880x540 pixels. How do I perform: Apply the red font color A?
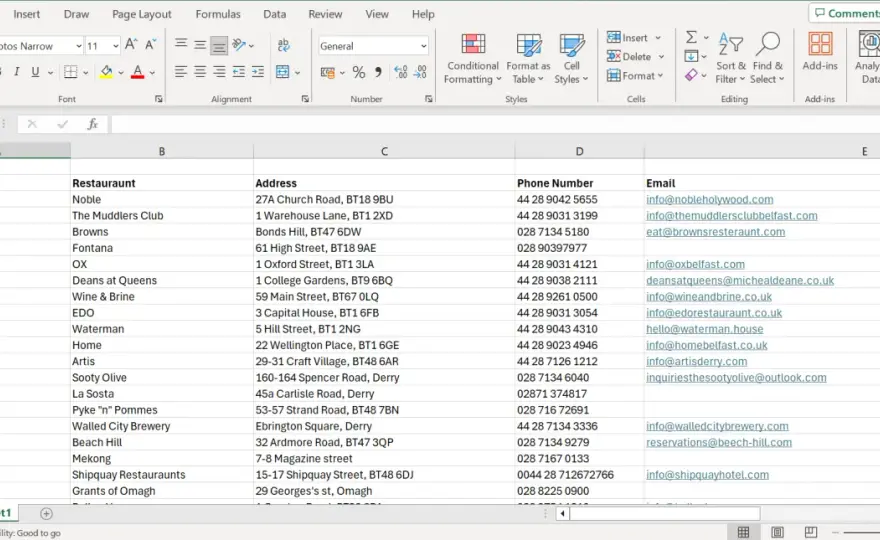[x=137, y=72]
